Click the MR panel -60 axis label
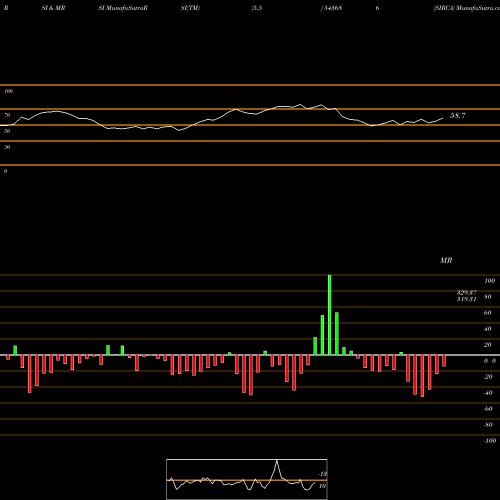This screenshot has height=500, width=500. pos(488,409)
